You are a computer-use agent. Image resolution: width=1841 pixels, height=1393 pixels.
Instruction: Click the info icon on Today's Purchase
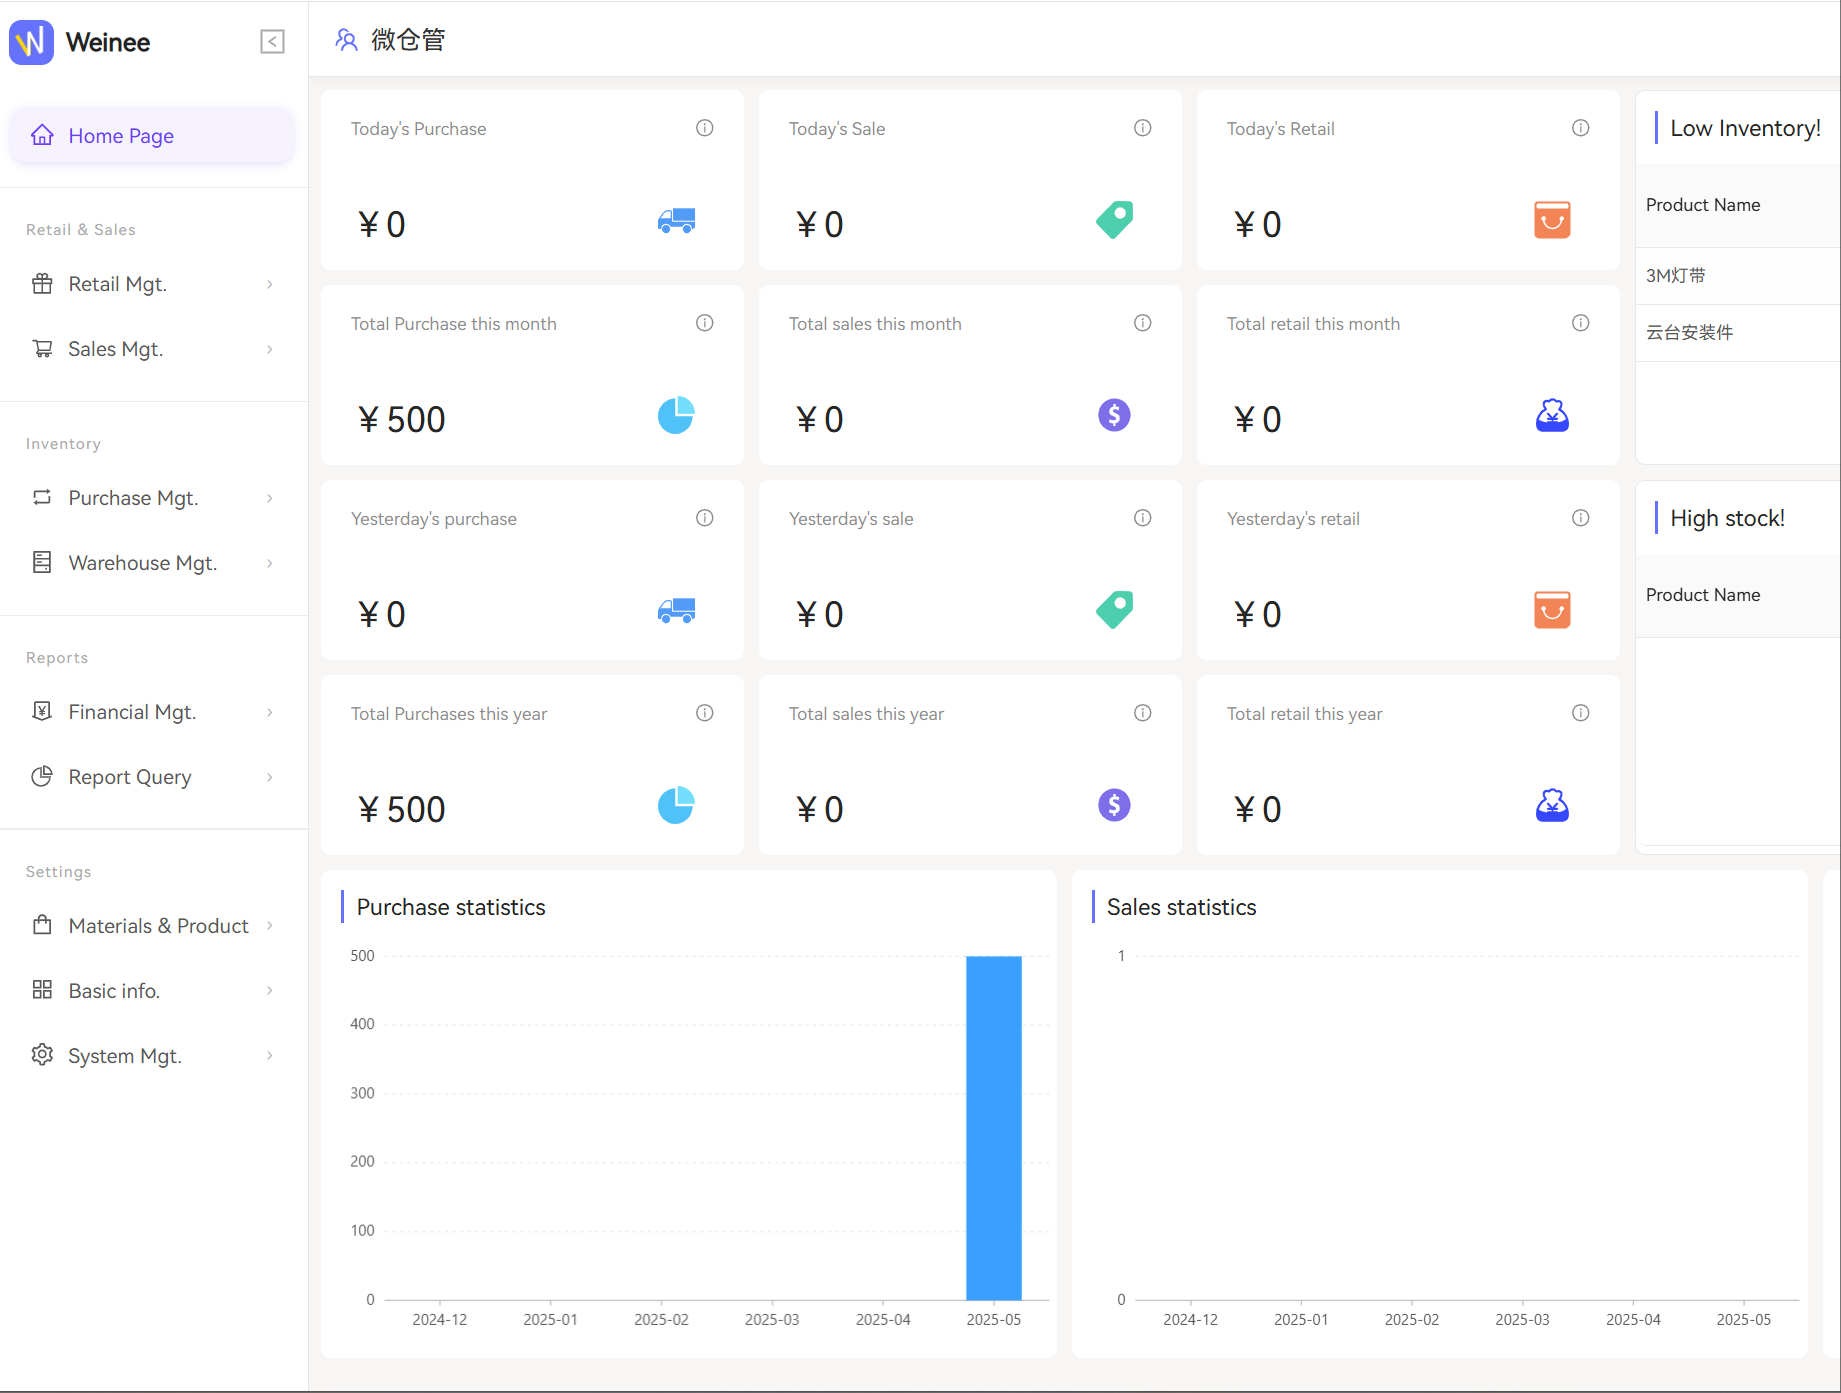click(705, 128)
